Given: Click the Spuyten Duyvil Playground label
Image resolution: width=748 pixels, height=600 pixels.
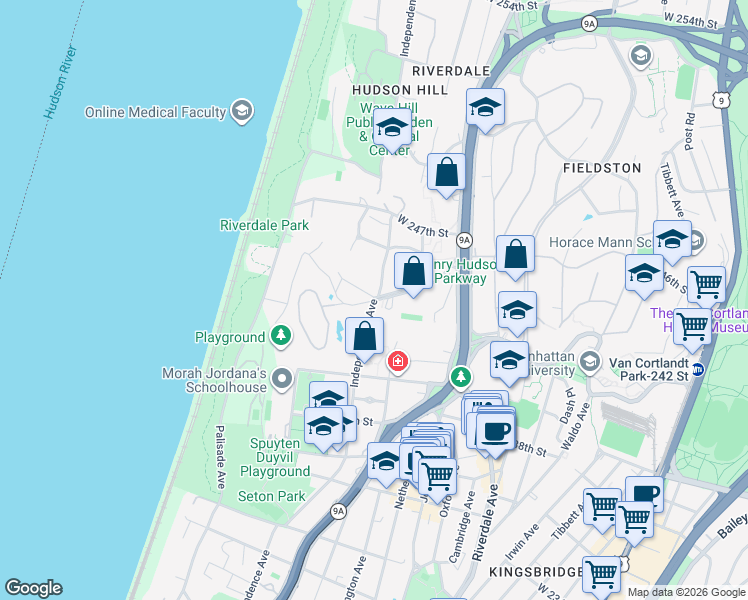Looking at the screenshot, I should tap(275, 457).
